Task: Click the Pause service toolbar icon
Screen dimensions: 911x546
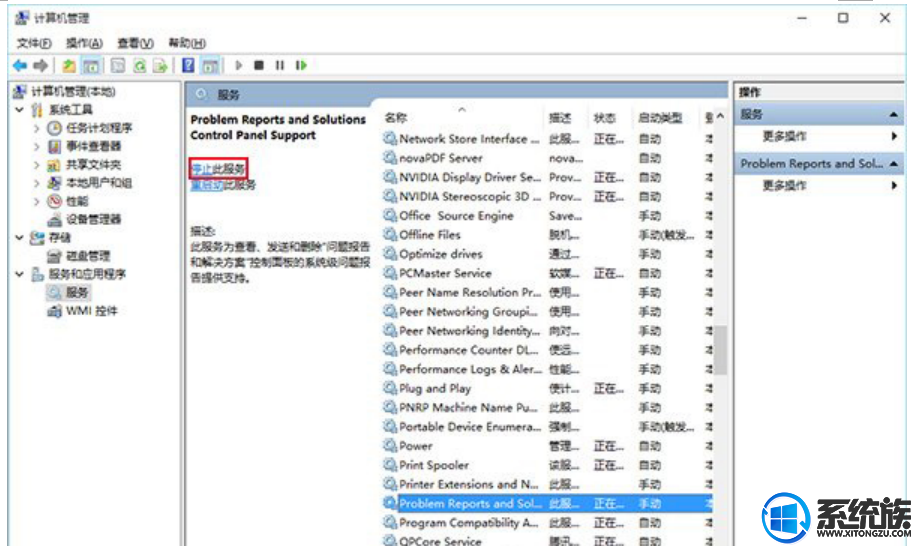Action: point(279,65)
